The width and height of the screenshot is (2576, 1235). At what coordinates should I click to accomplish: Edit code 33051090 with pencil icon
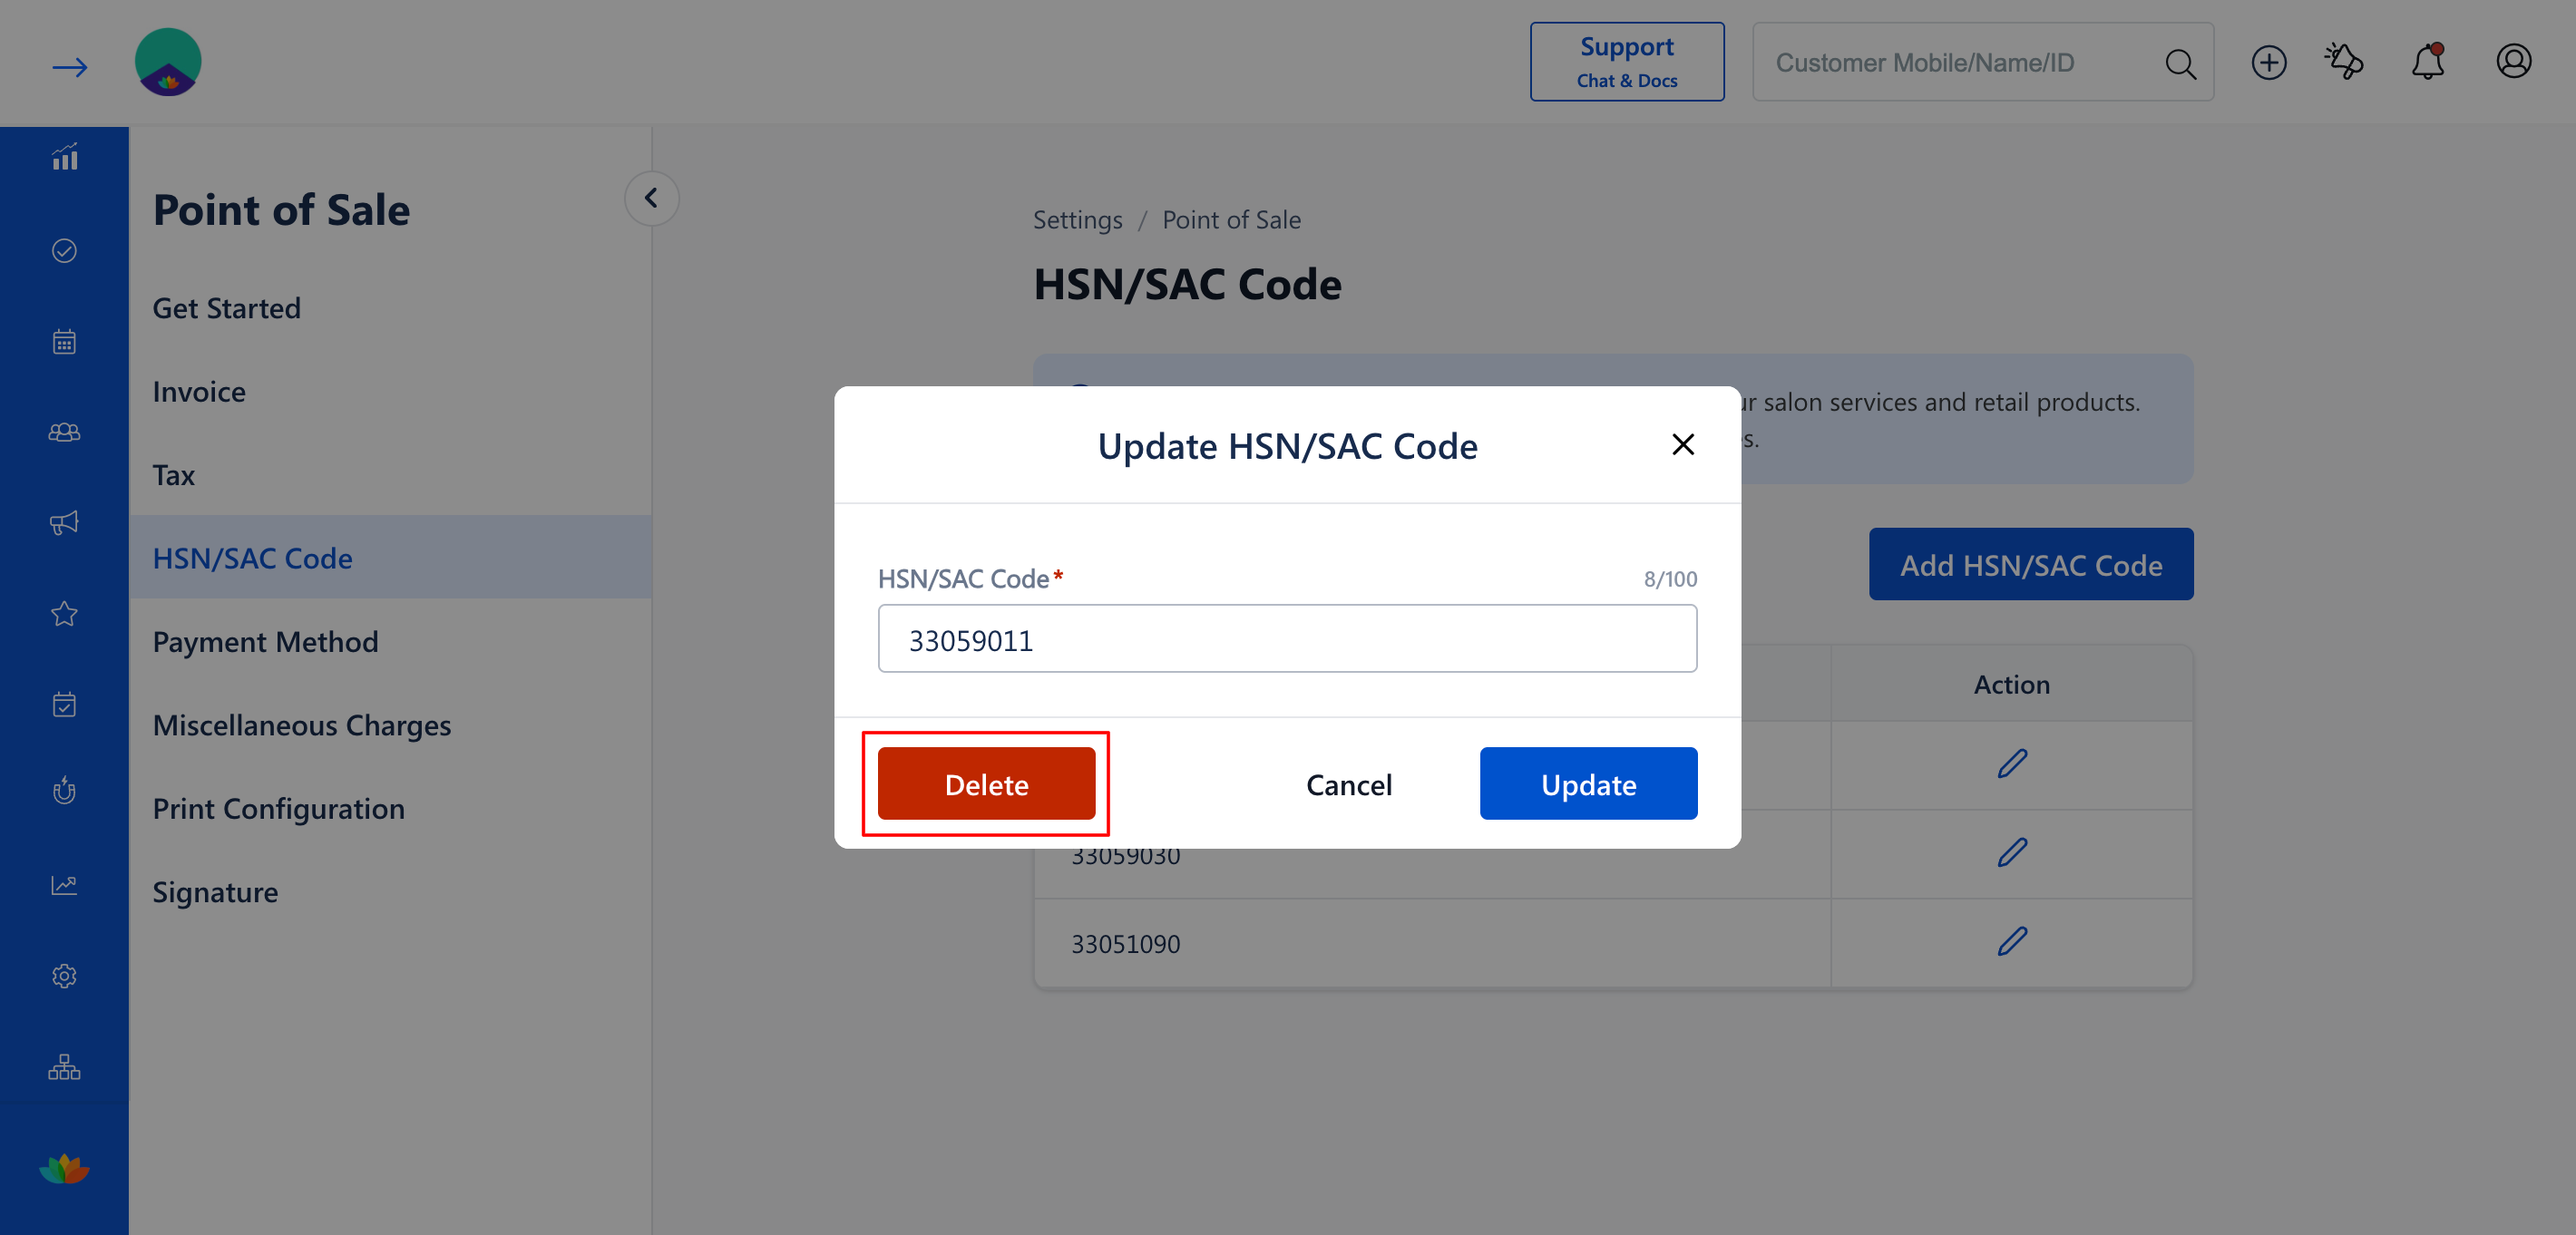2012,941
